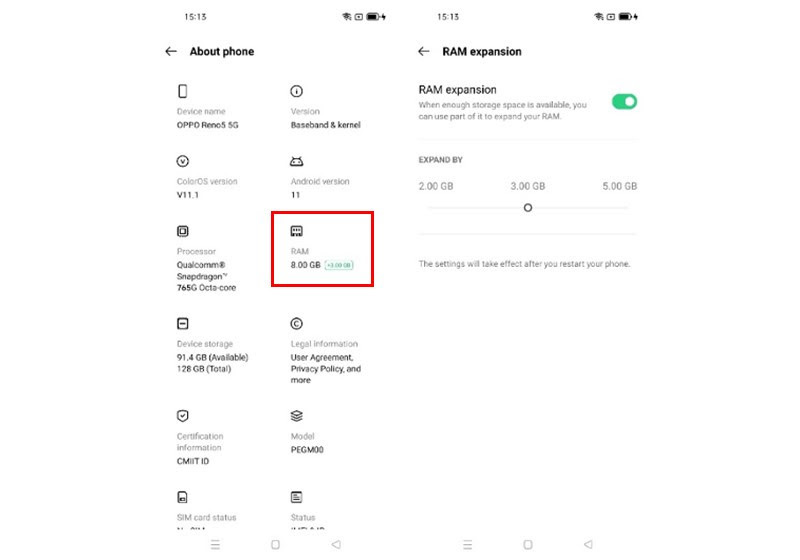Open the Legal information copyright icon
The width and height of the screenshot is (800, 560).
pyautogui.click(x=296, y=324)
